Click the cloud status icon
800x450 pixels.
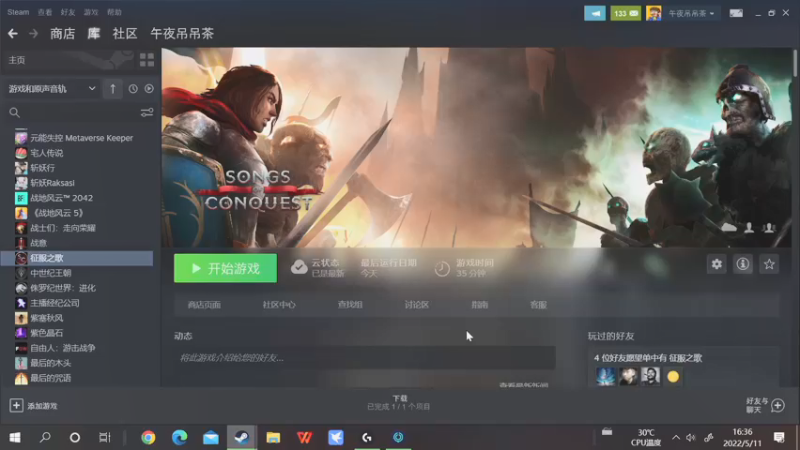click(x=299, y=267)
